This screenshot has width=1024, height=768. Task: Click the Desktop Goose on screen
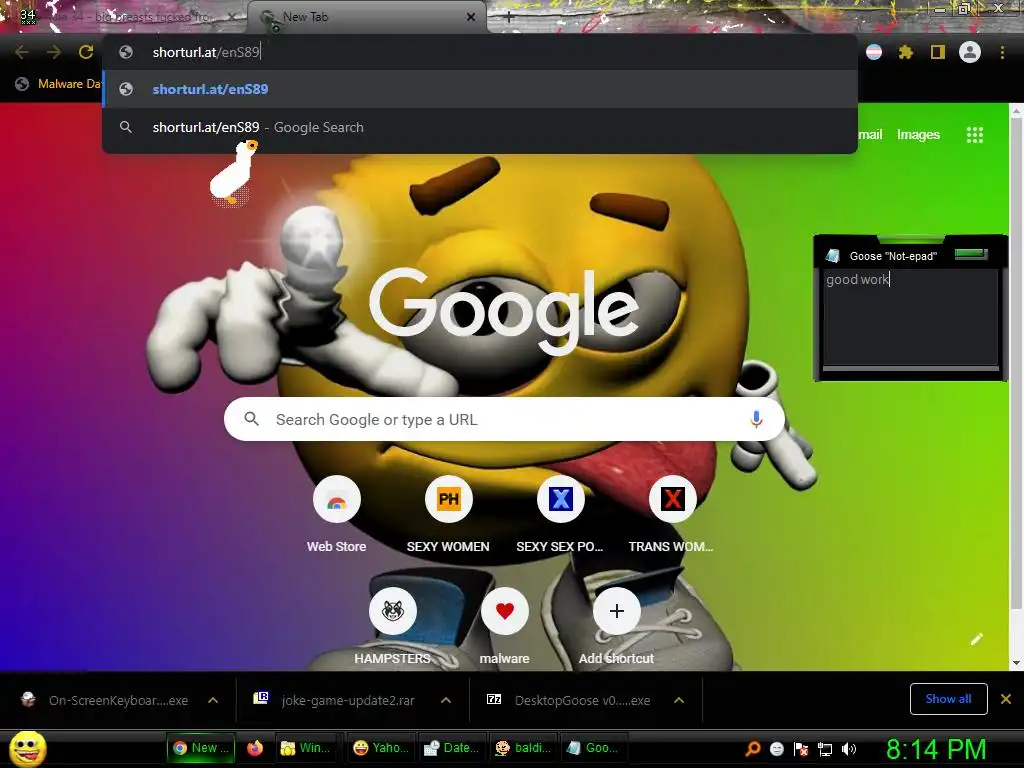233,172
